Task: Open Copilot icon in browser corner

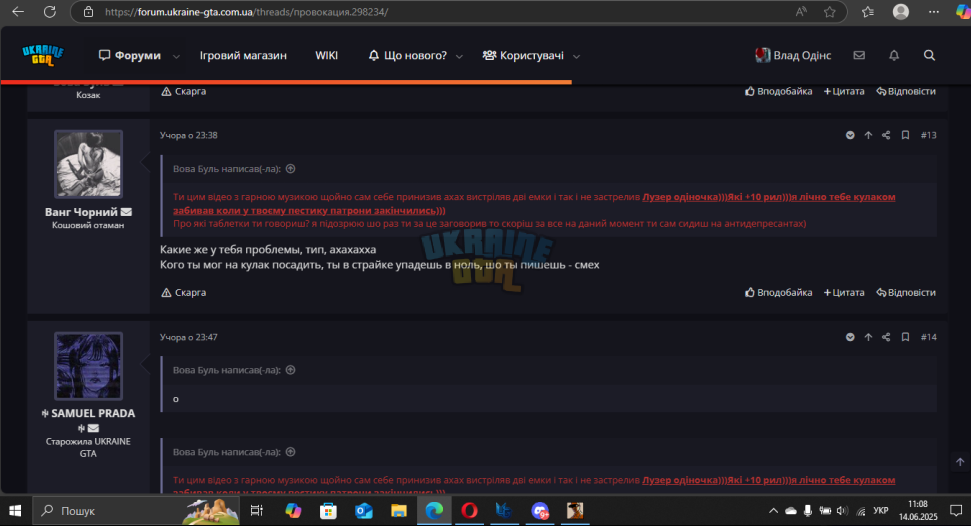Action: tap(963, 12)
